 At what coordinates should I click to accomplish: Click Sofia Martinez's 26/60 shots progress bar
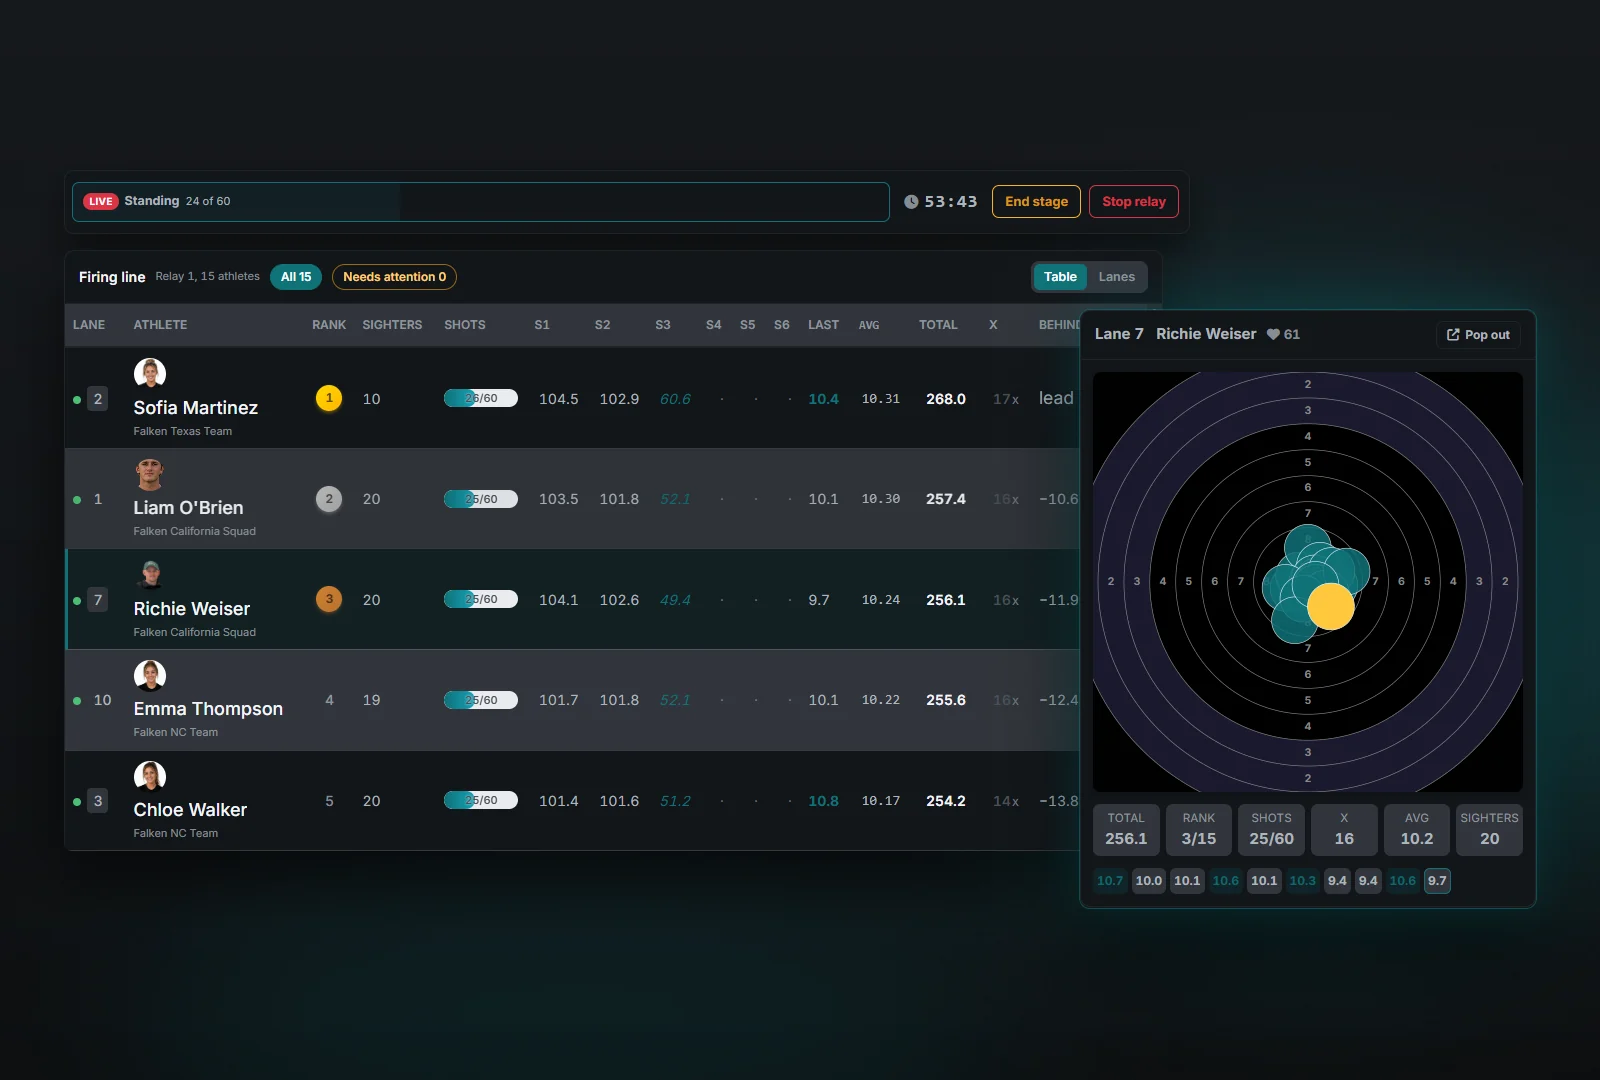tap(481, 398)
